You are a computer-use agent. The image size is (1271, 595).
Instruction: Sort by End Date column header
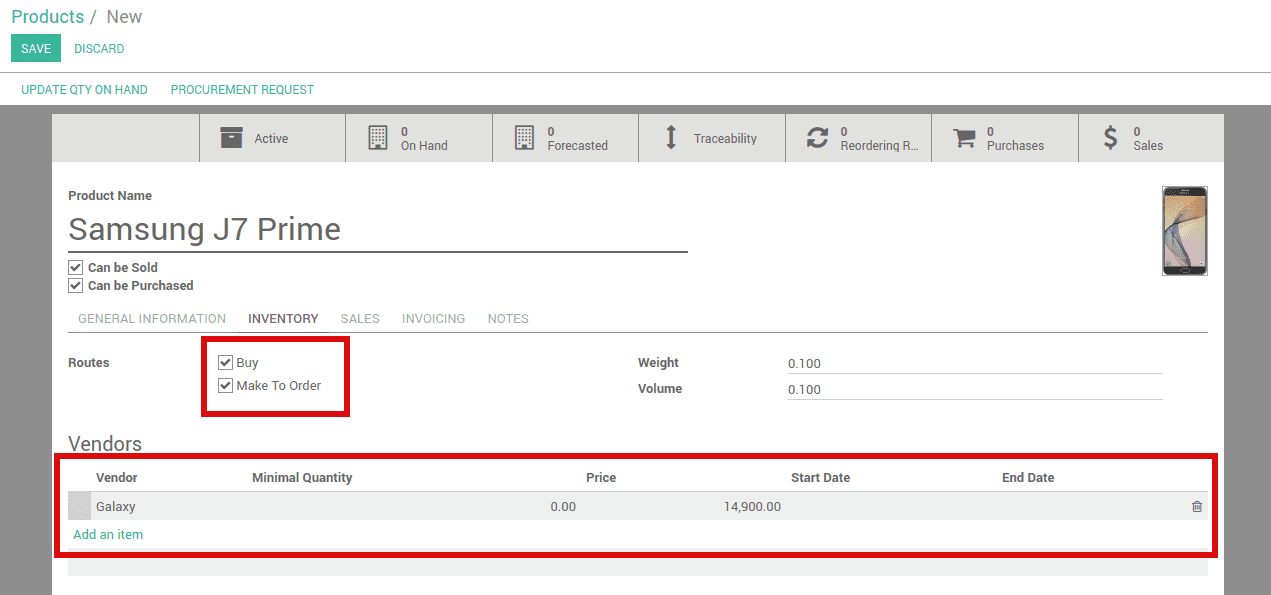pyautogui.click(x=1028, y=477)
